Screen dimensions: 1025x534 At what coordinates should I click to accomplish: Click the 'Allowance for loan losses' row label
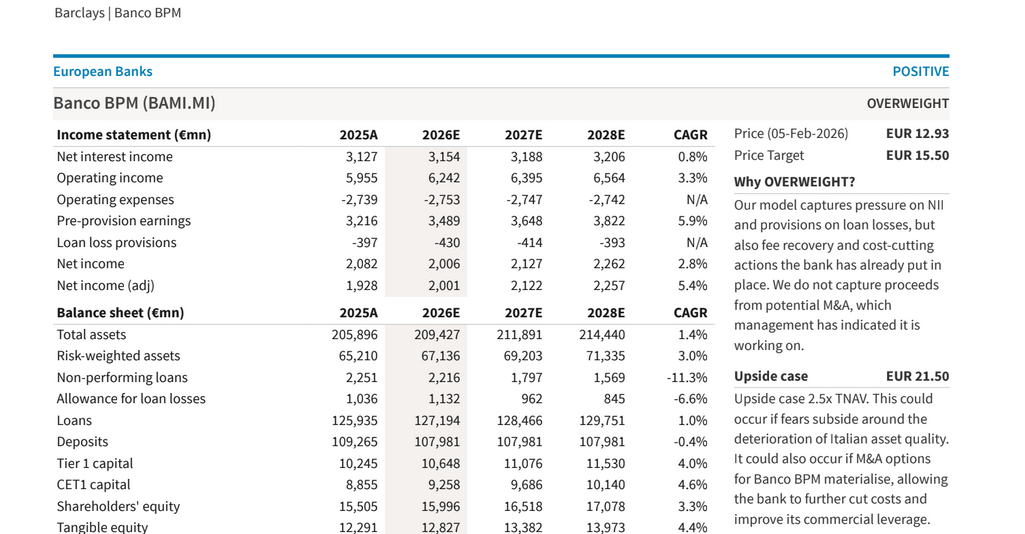(x=131, y=399)
